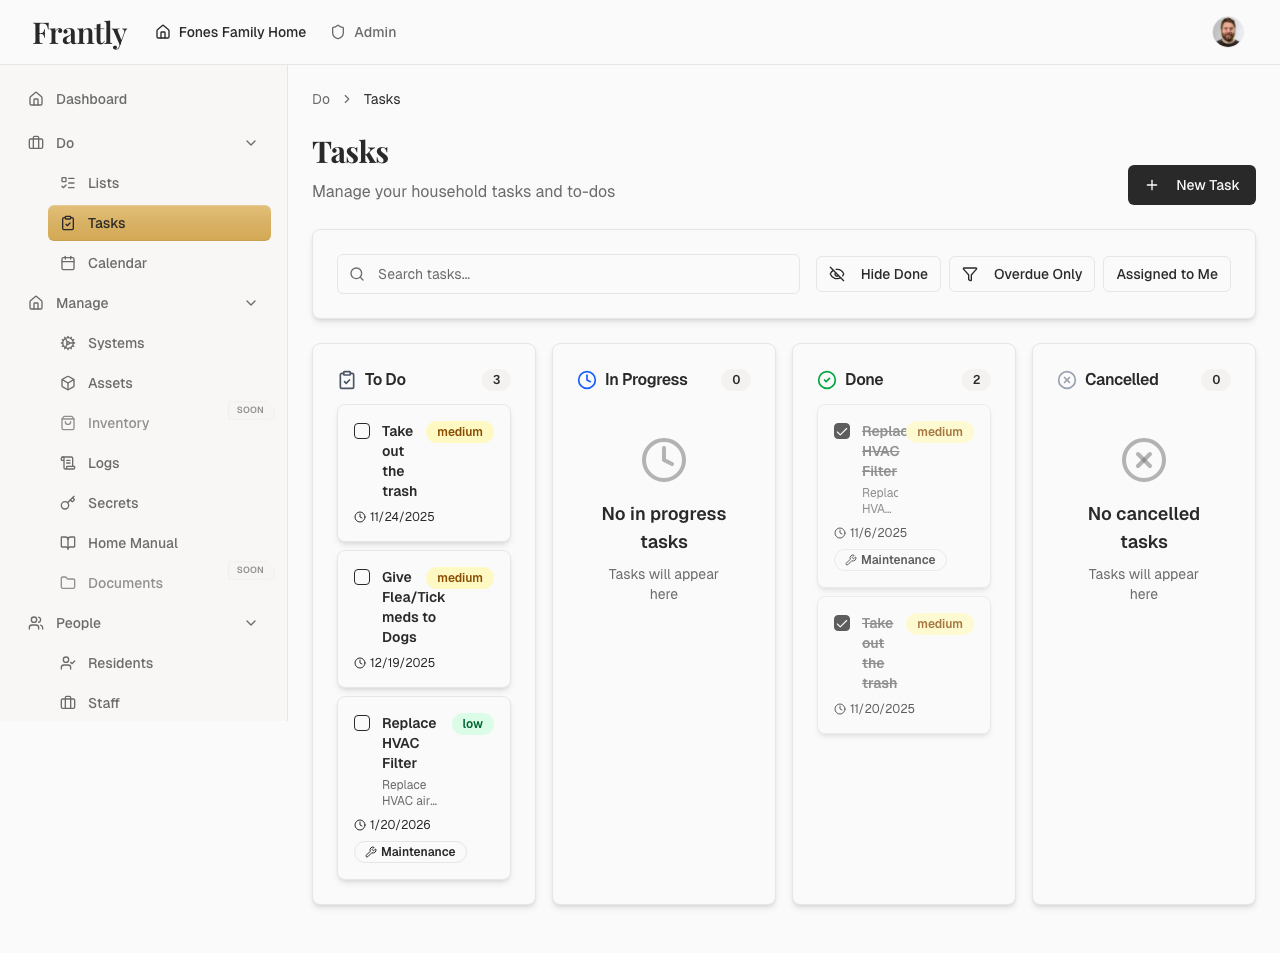Collapse the Manage navigation group
Screen dimensions: 1280x953
click(x=251, y=303)
